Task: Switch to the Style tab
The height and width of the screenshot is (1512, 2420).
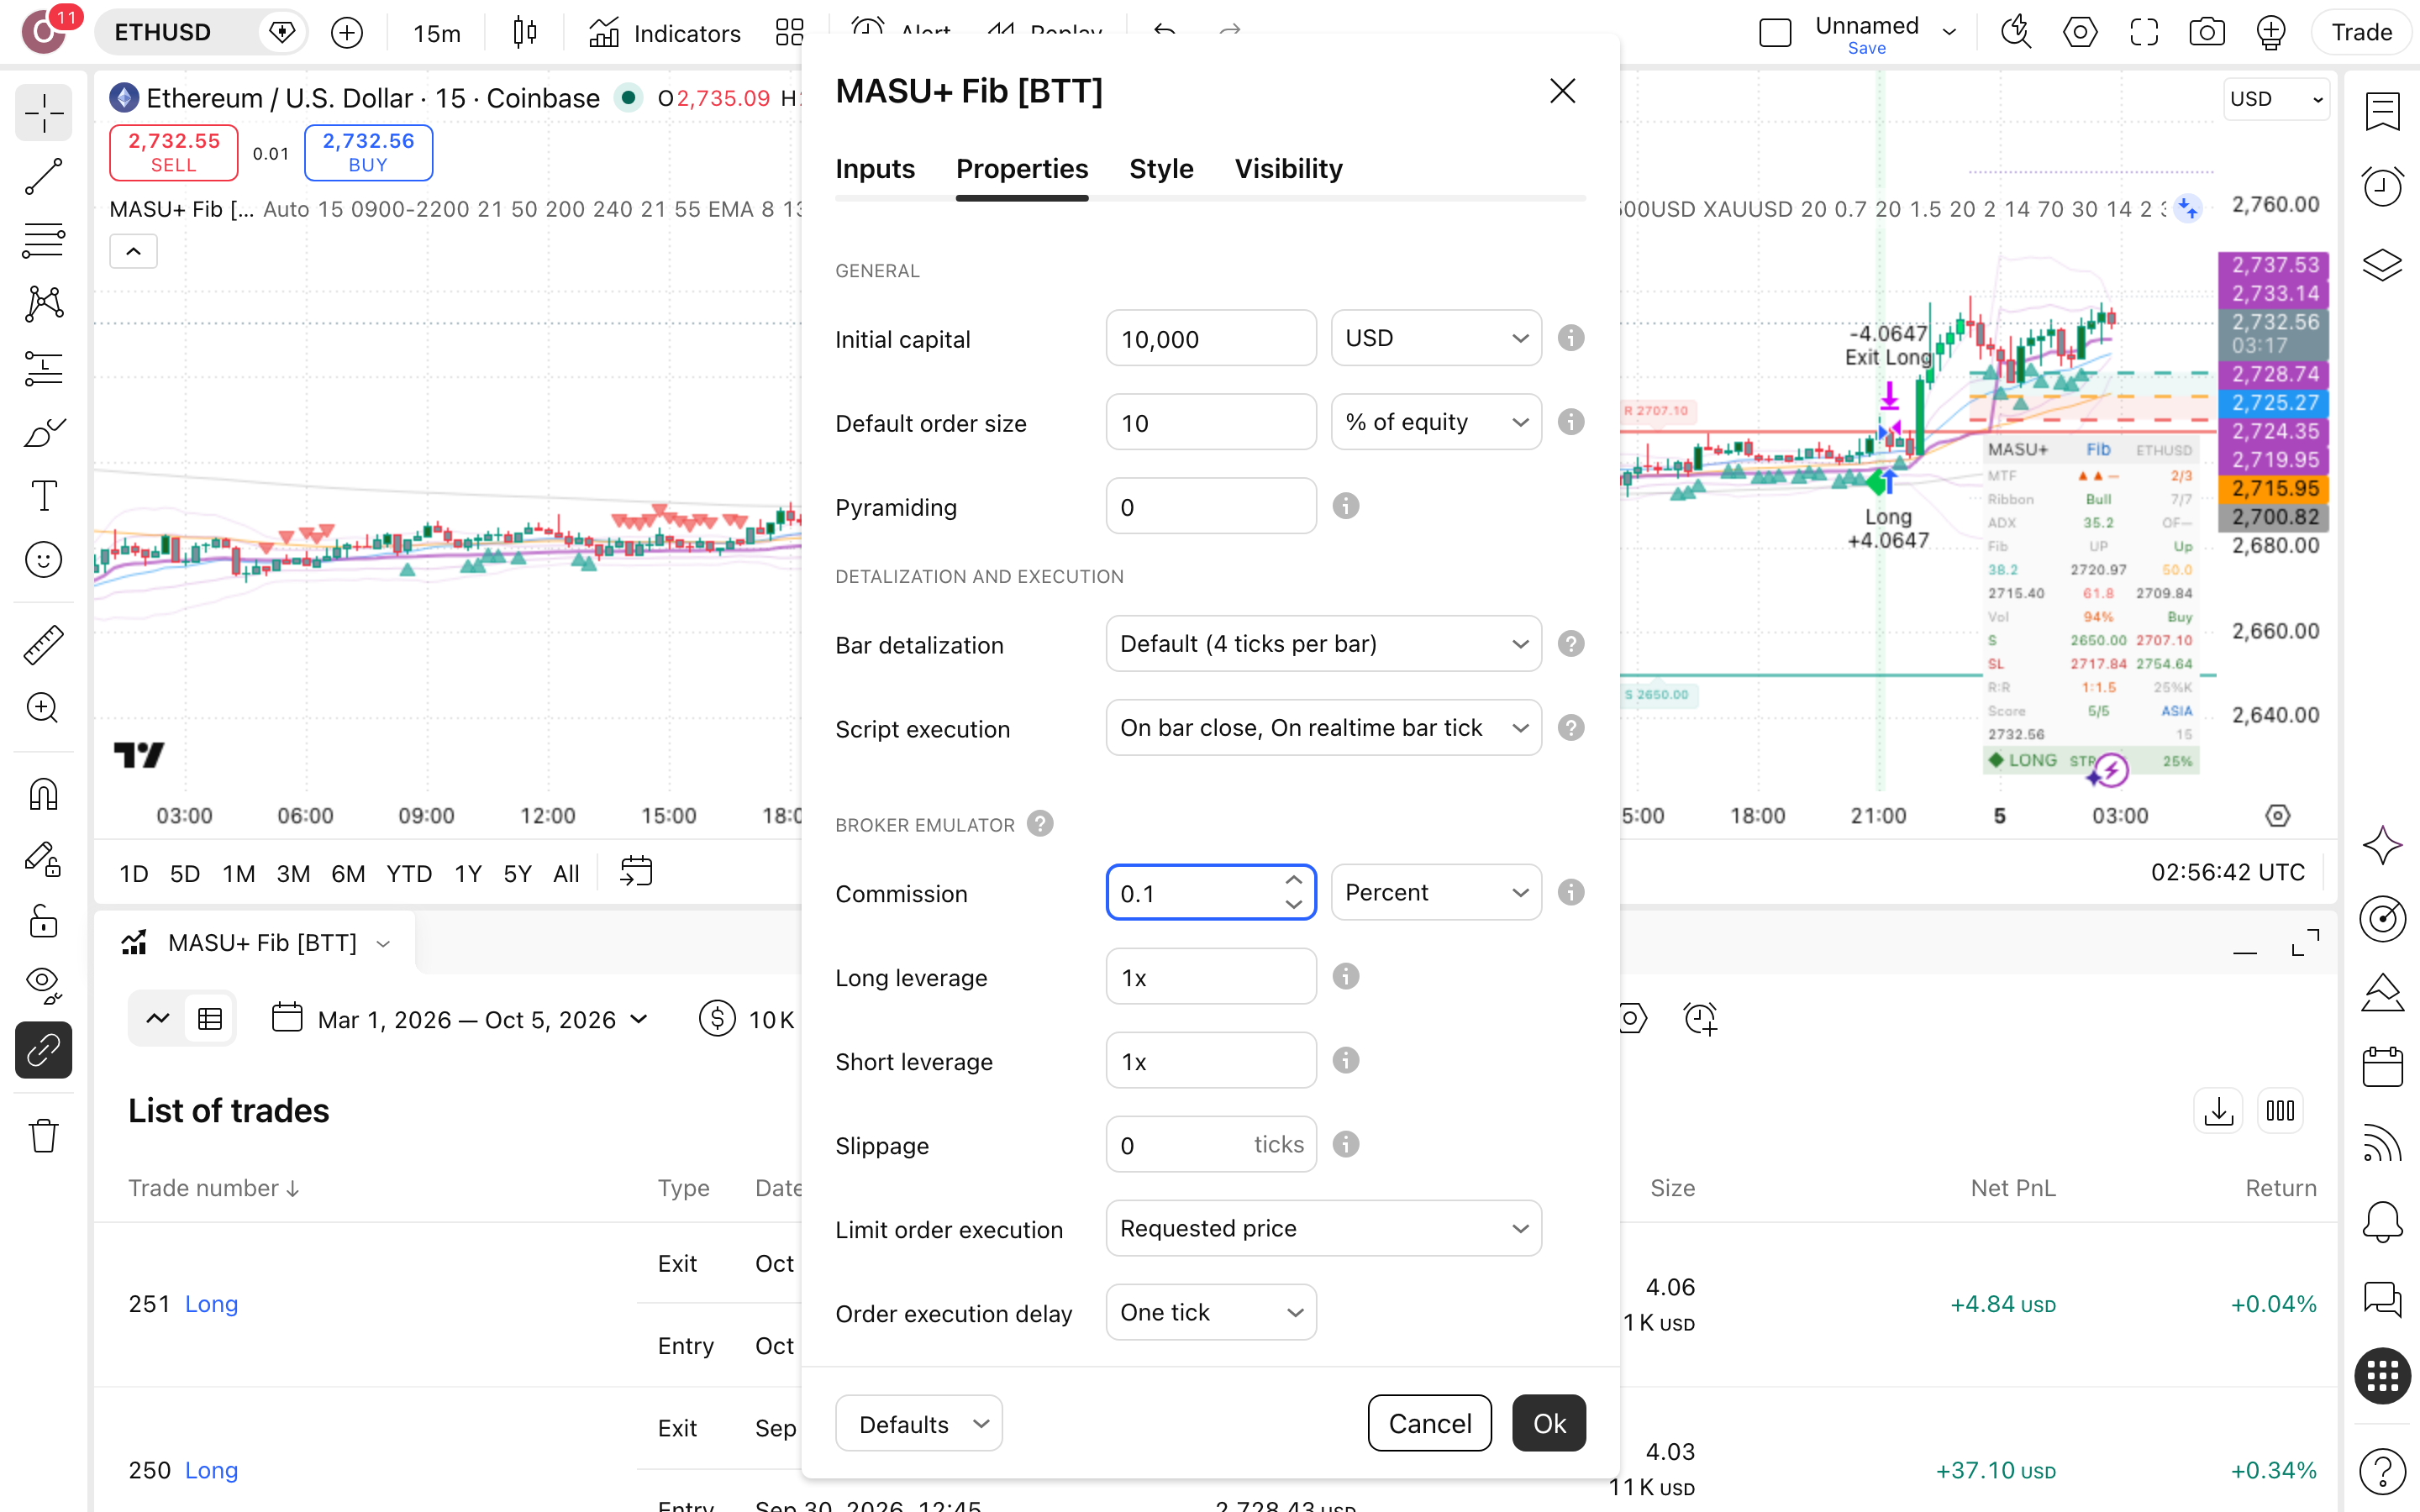Action: pyautogui.click(x=1161, y=169)
